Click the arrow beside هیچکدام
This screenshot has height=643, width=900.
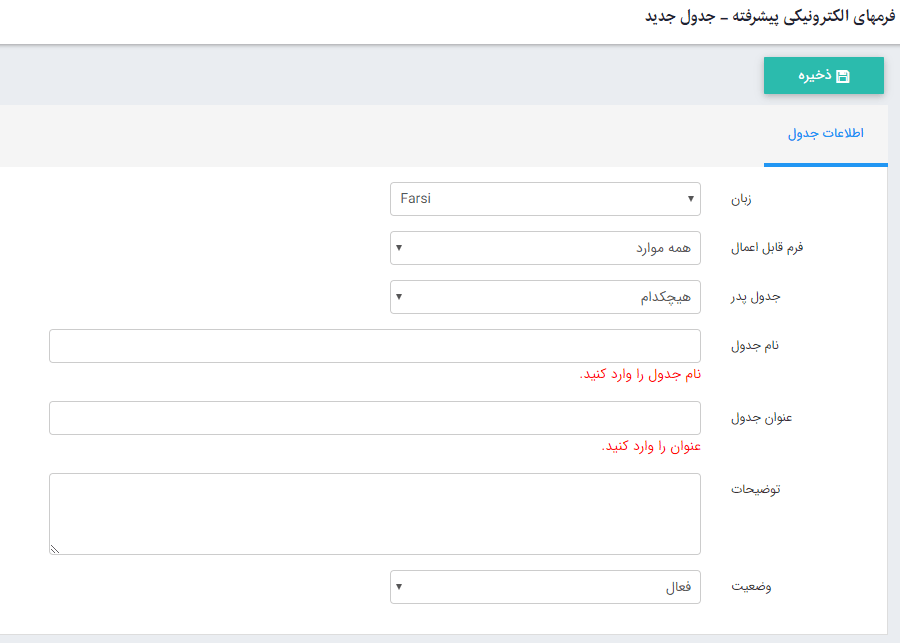pos(400,297)
